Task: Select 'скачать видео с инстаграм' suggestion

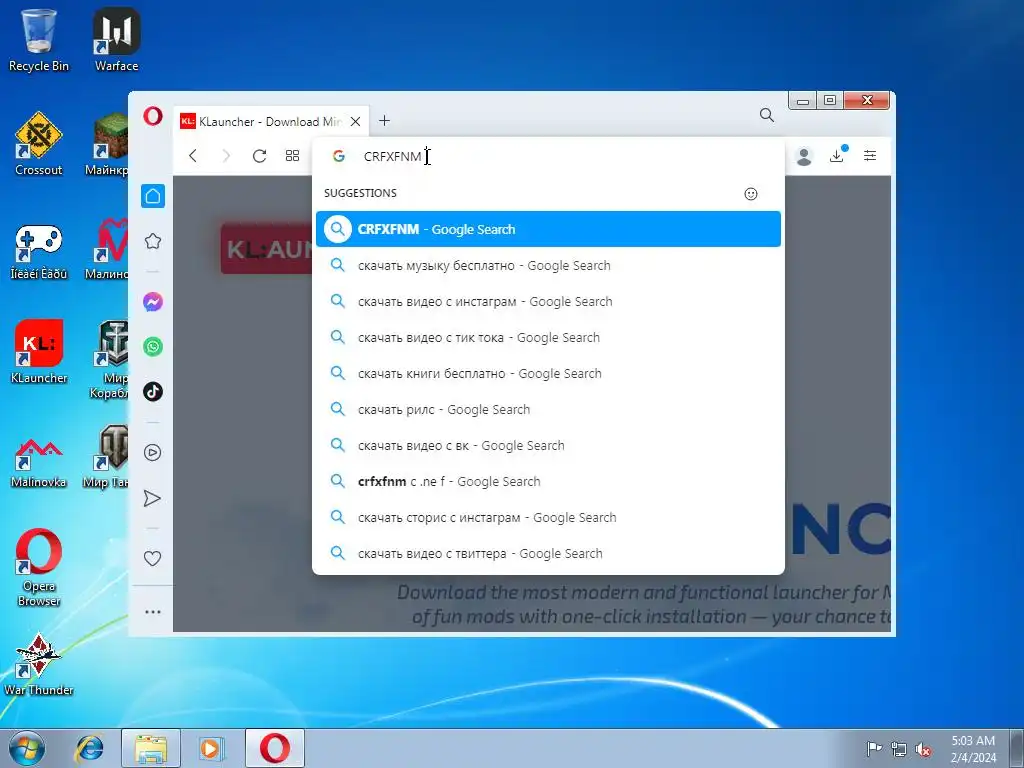Action: click(x=549, y=302)
